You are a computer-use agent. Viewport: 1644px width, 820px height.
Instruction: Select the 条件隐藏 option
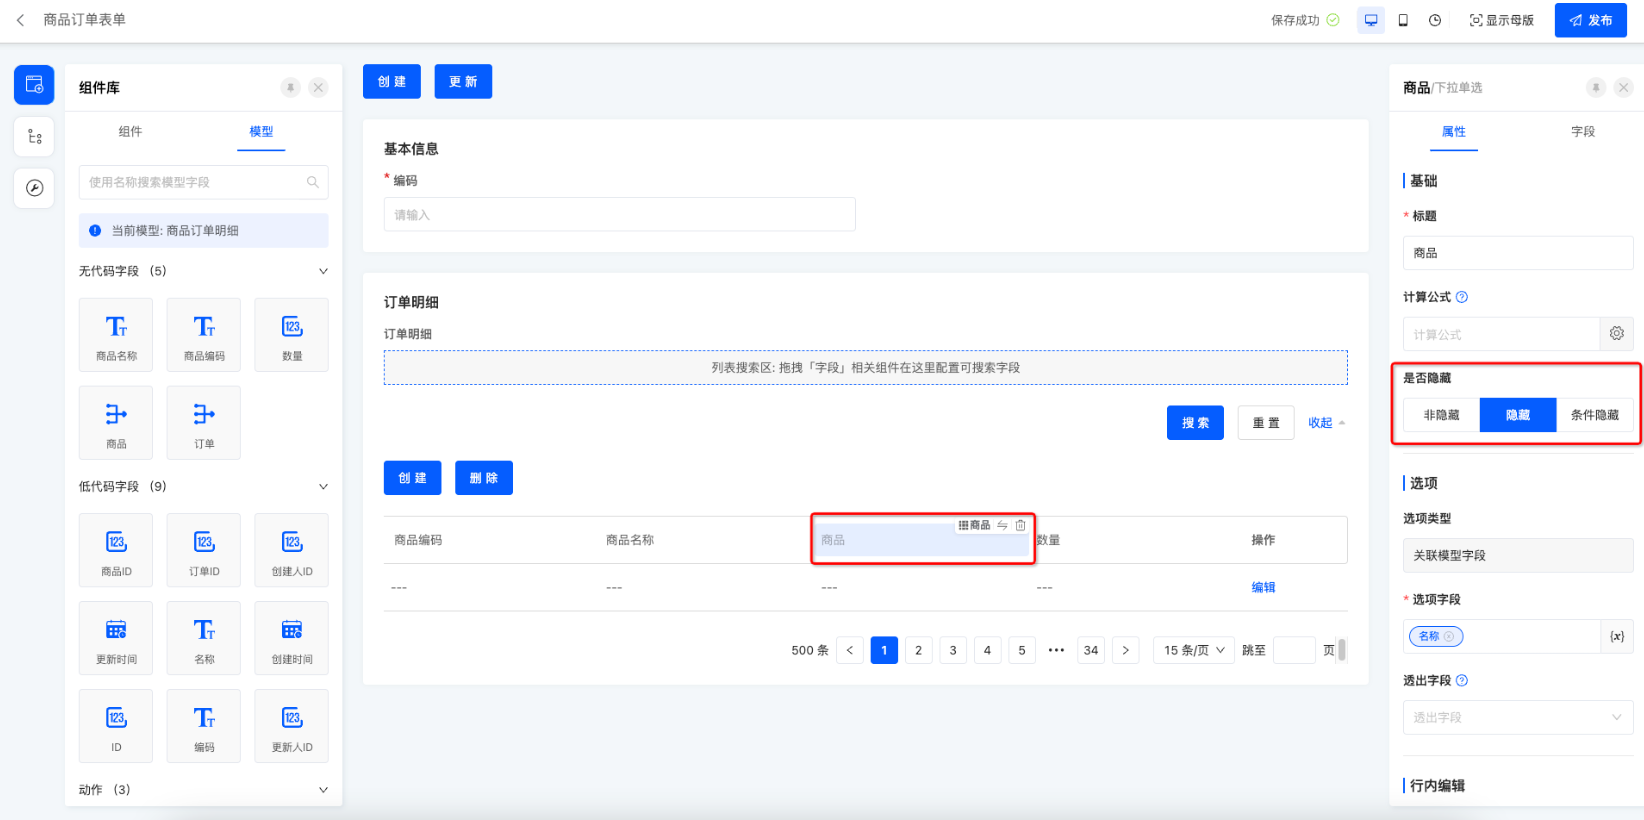tap(1594, 415)
